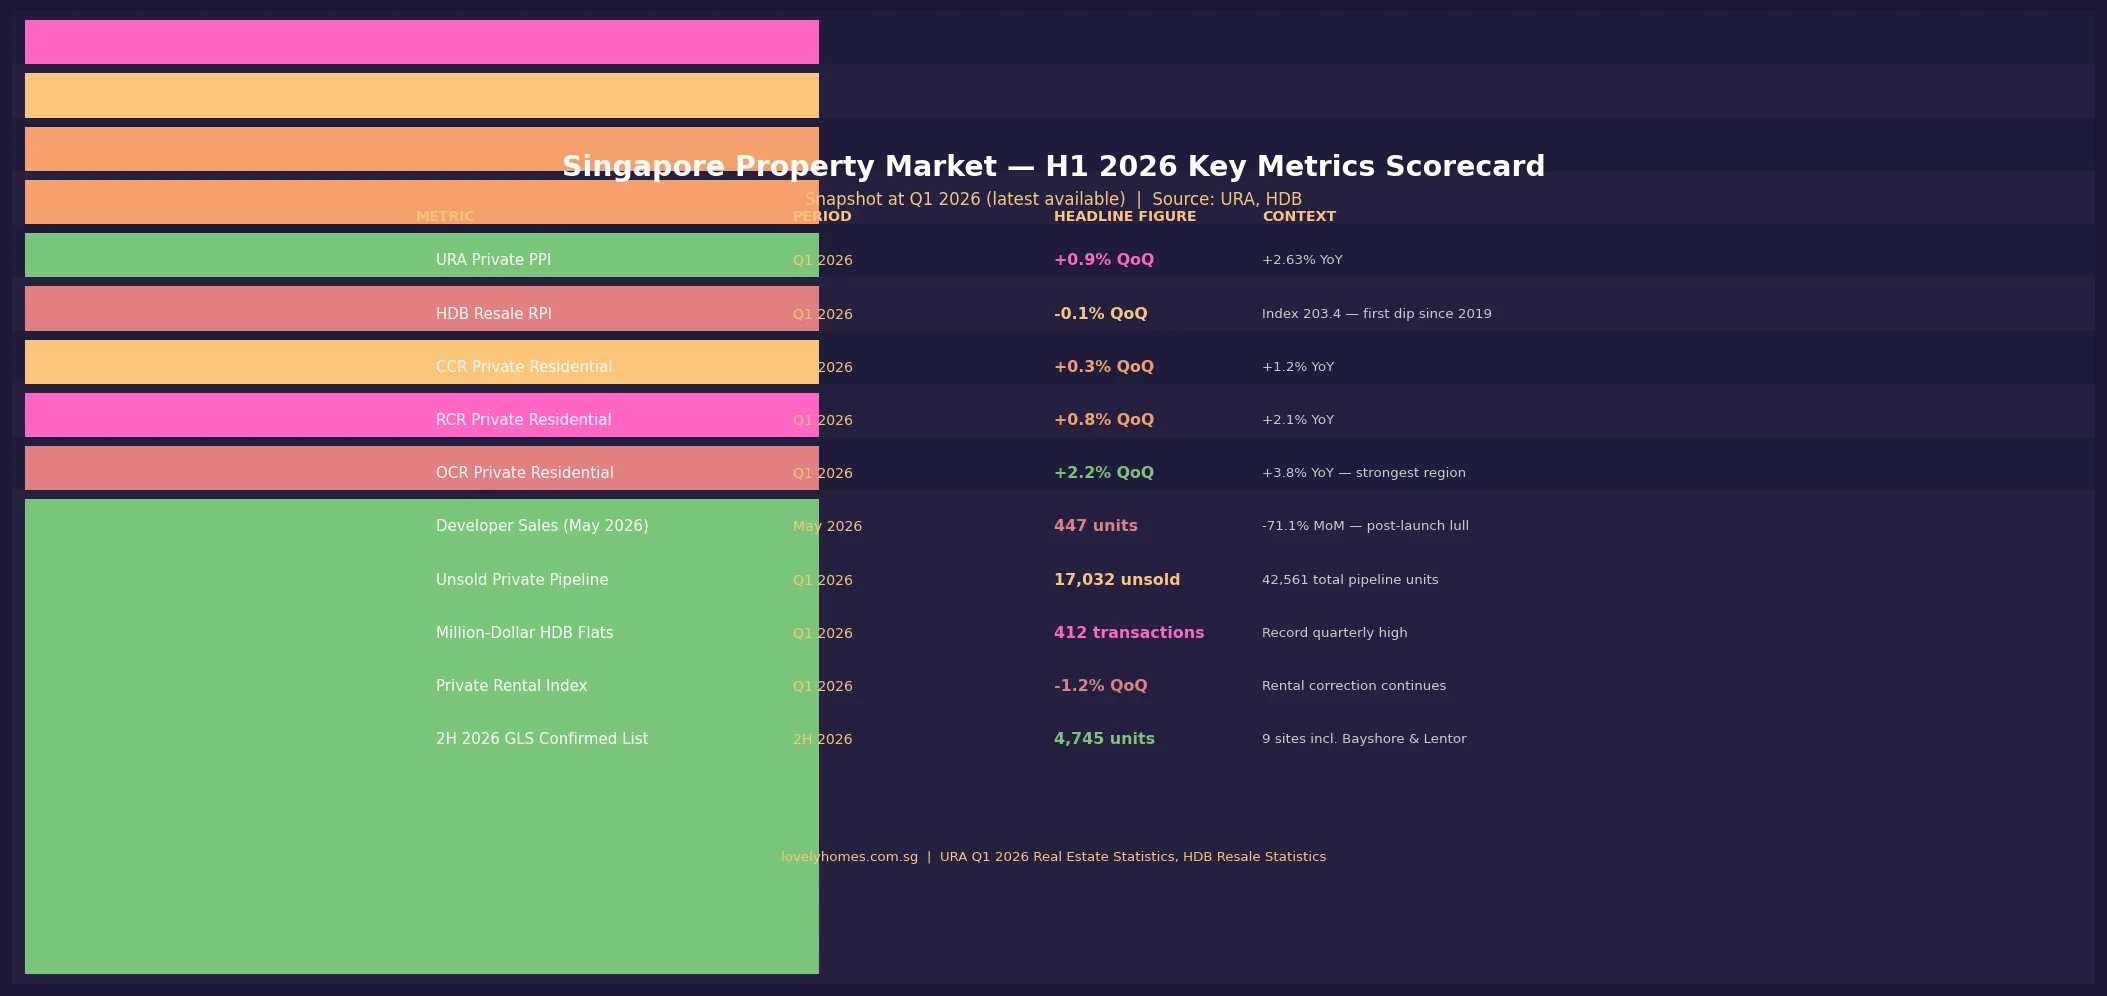Select 'Index 203.4 — first dip since 2019'
2107x996 pixels.
coord(1377,314)
